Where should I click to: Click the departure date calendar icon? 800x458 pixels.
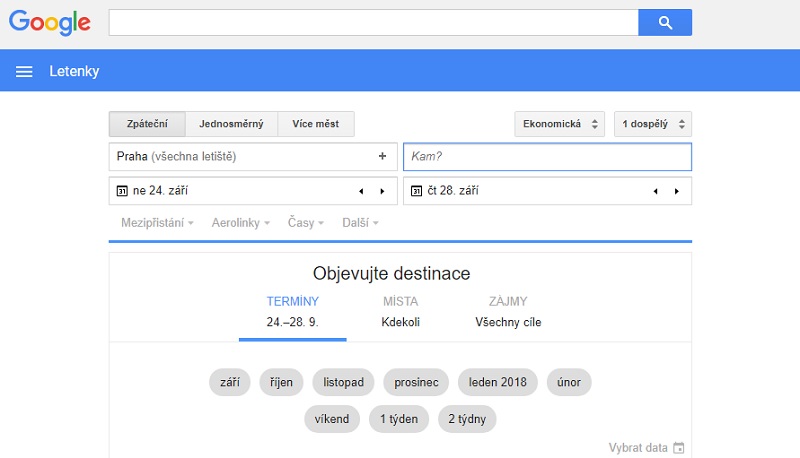(122, 191)
